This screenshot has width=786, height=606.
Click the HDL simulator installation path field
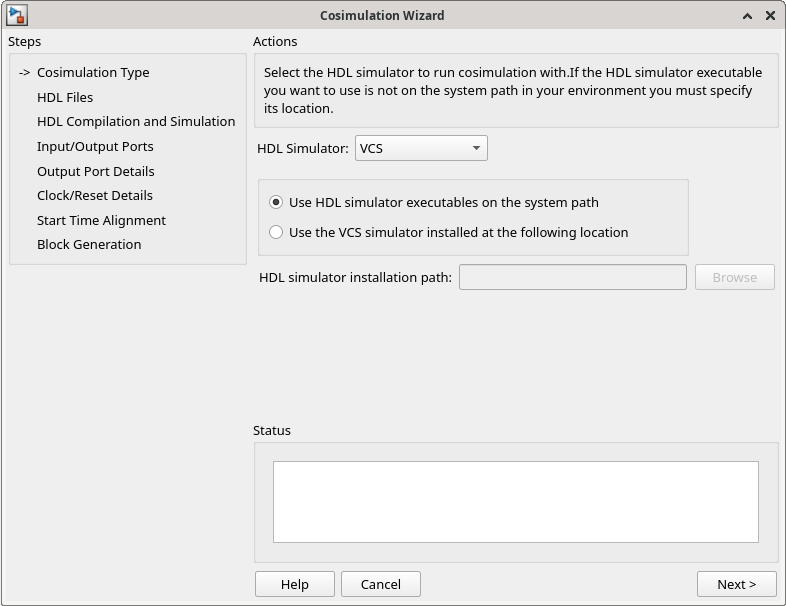coord(572,277)
